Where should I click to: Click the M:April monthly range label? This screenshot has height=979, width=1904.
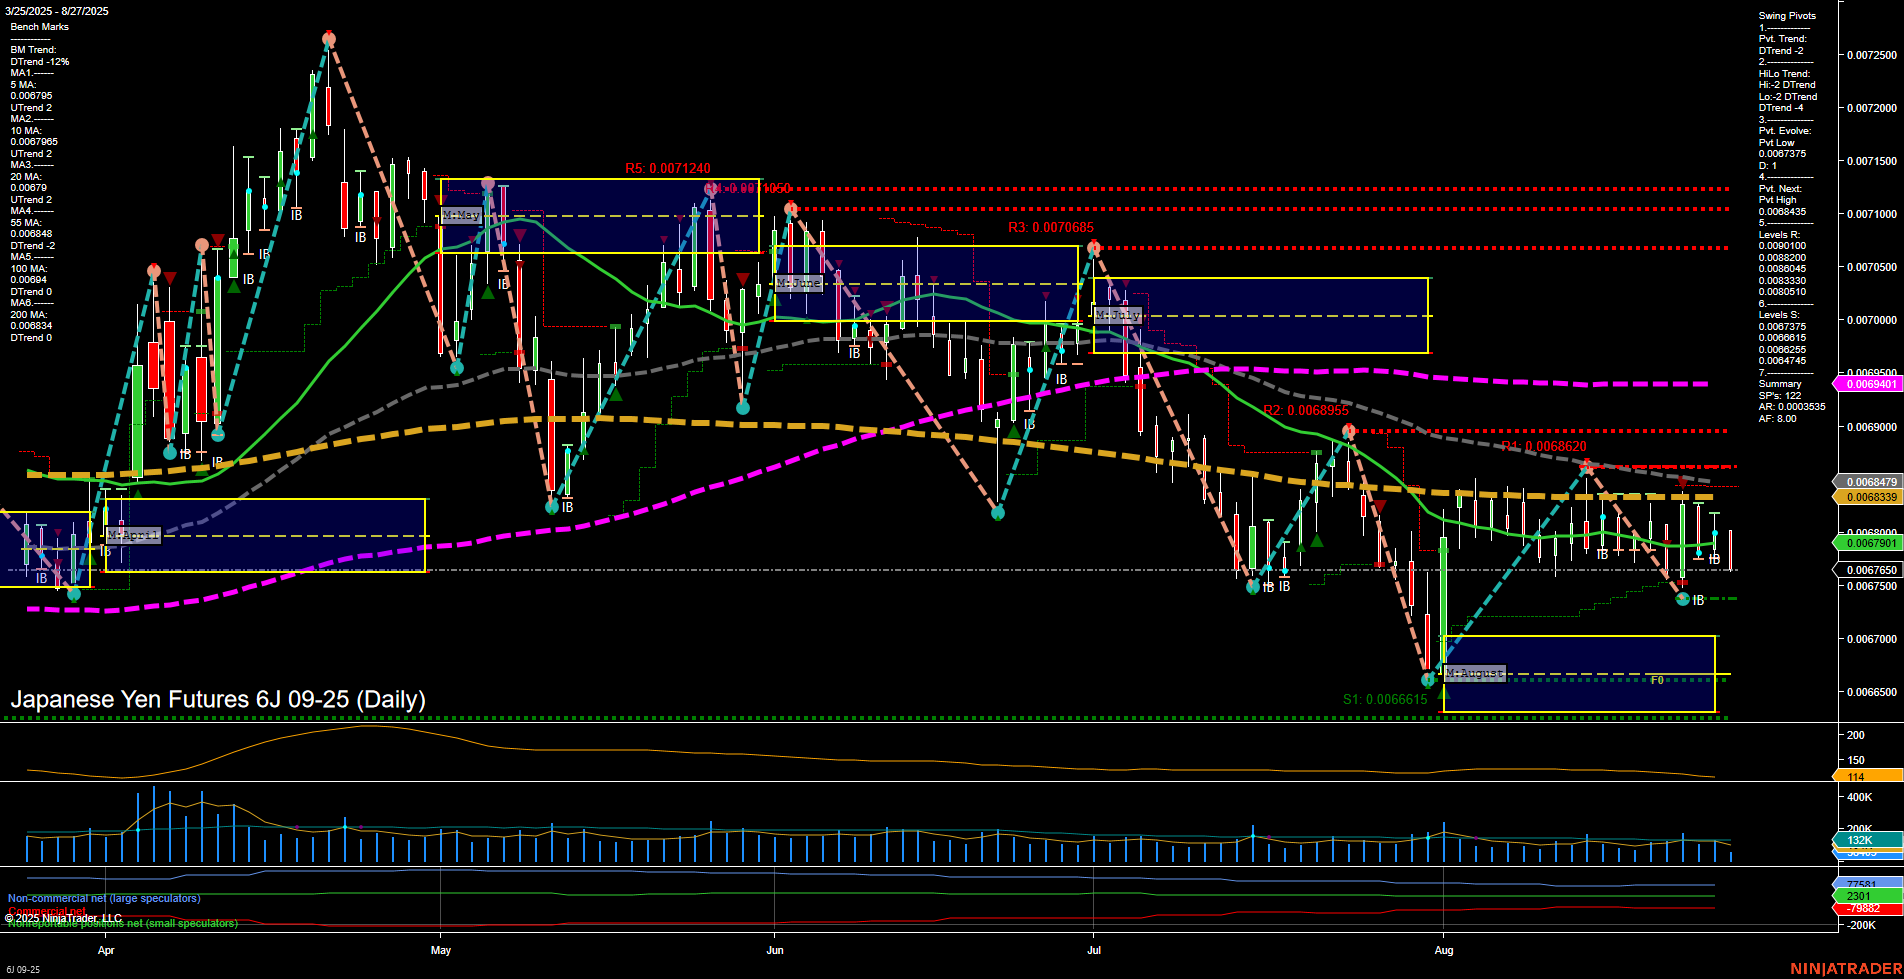pos(133,535)
